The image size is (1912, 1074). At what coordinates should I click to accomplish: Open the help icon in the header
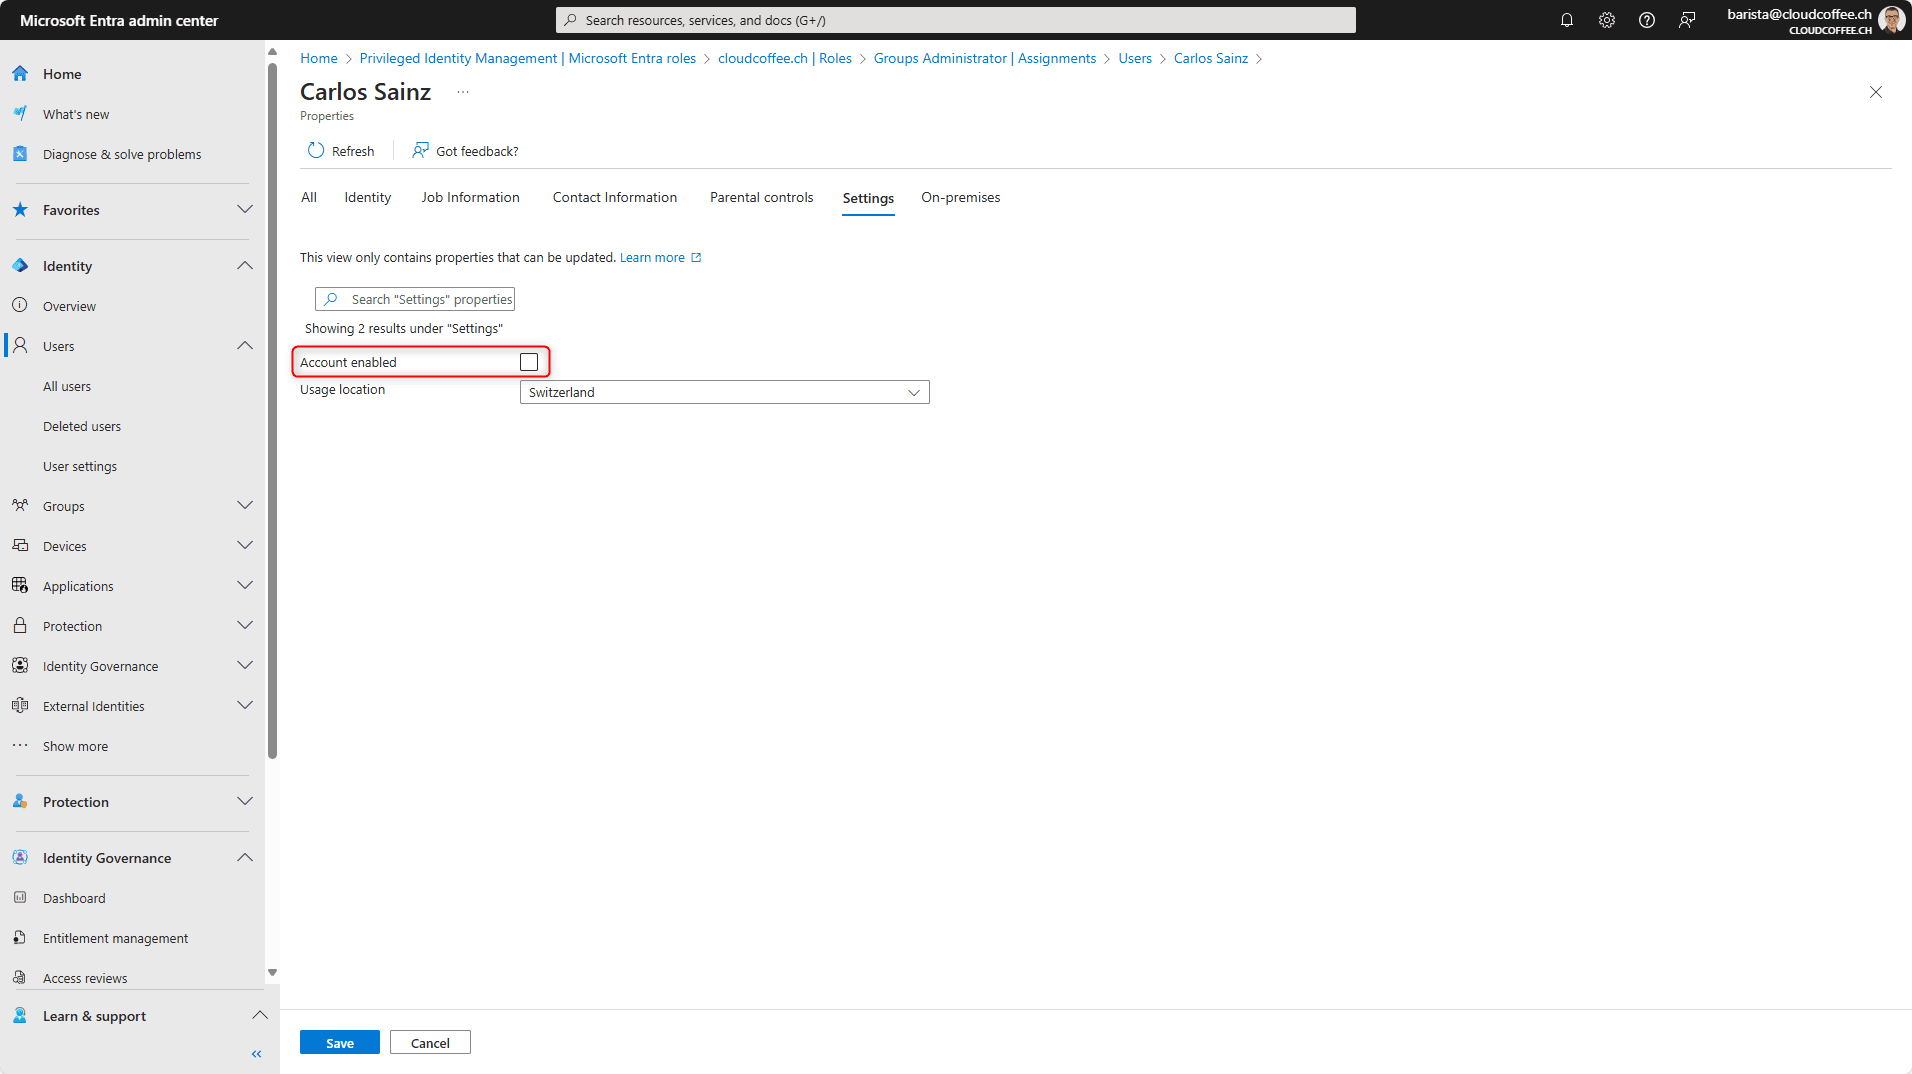[1647, 20]
